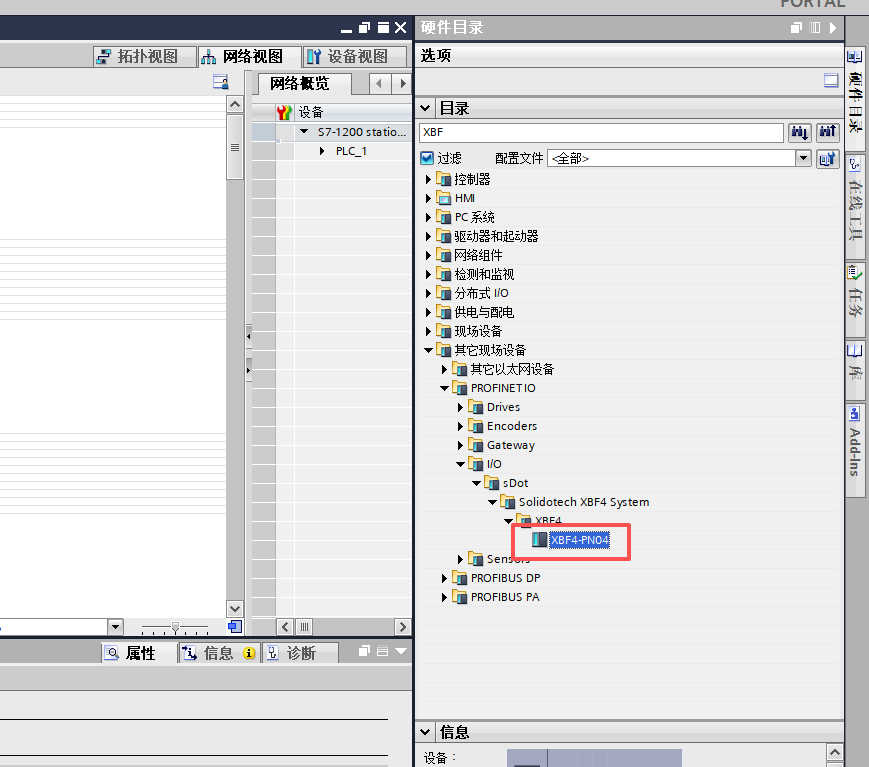Click the overview navigation icon at the canvas corner

[235, 627]
